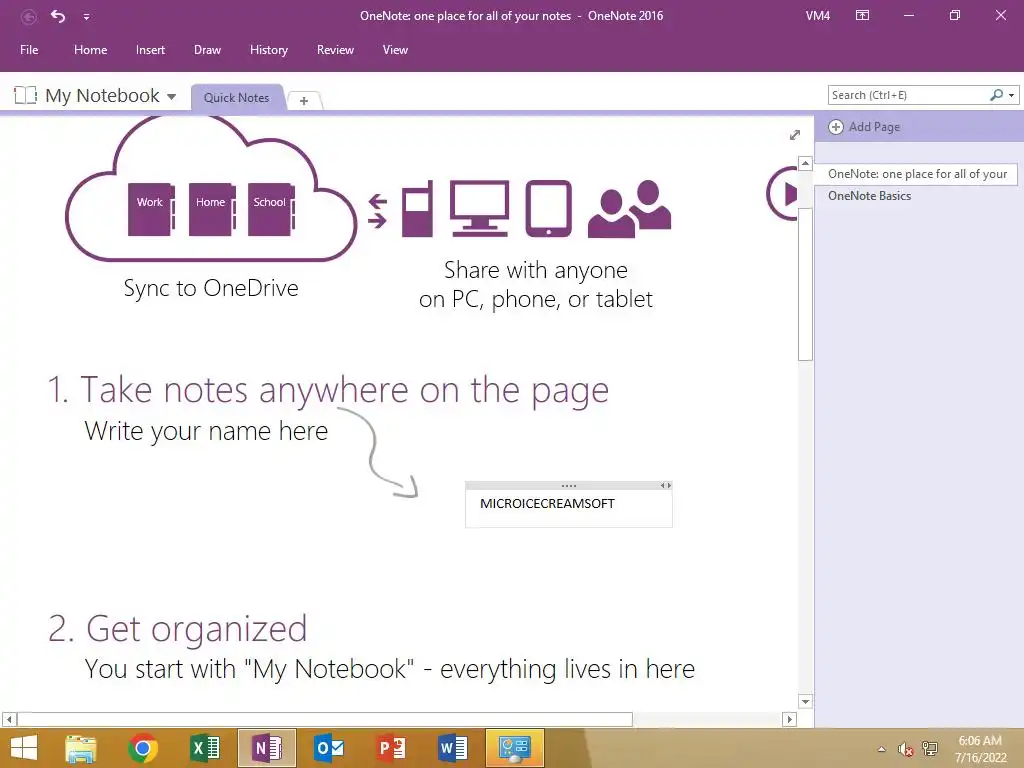Undo the last action
1024x768 pixels.
(58, 16)
